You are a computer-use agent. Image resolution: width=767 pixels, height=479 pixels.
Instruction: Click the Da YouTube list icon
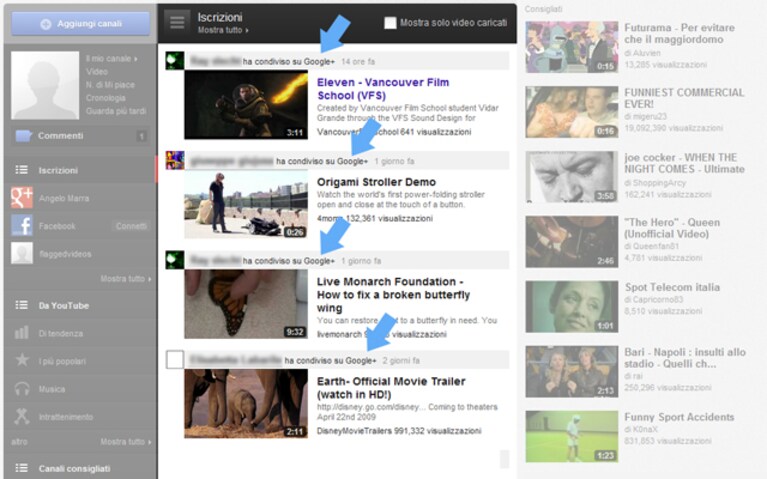coord(22,305)
